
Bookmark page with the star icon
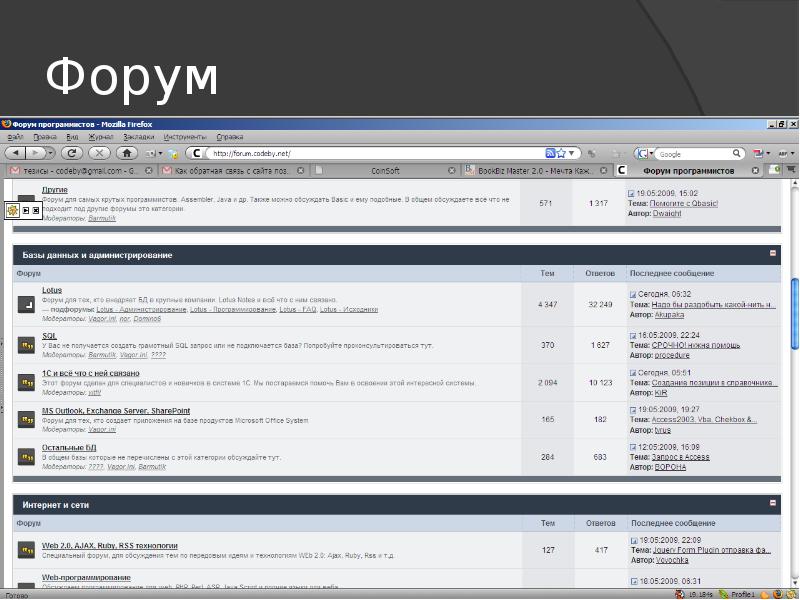pos(562,153)
